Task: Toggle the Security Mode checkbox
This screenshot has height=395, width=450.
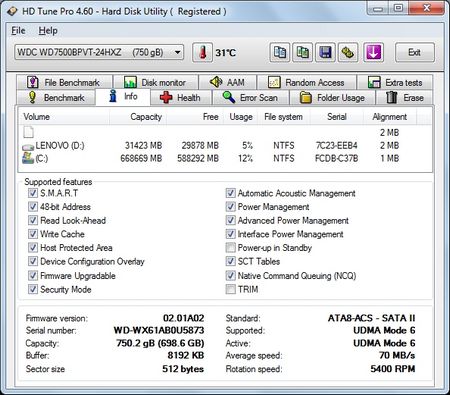Action: pos(33,289)
